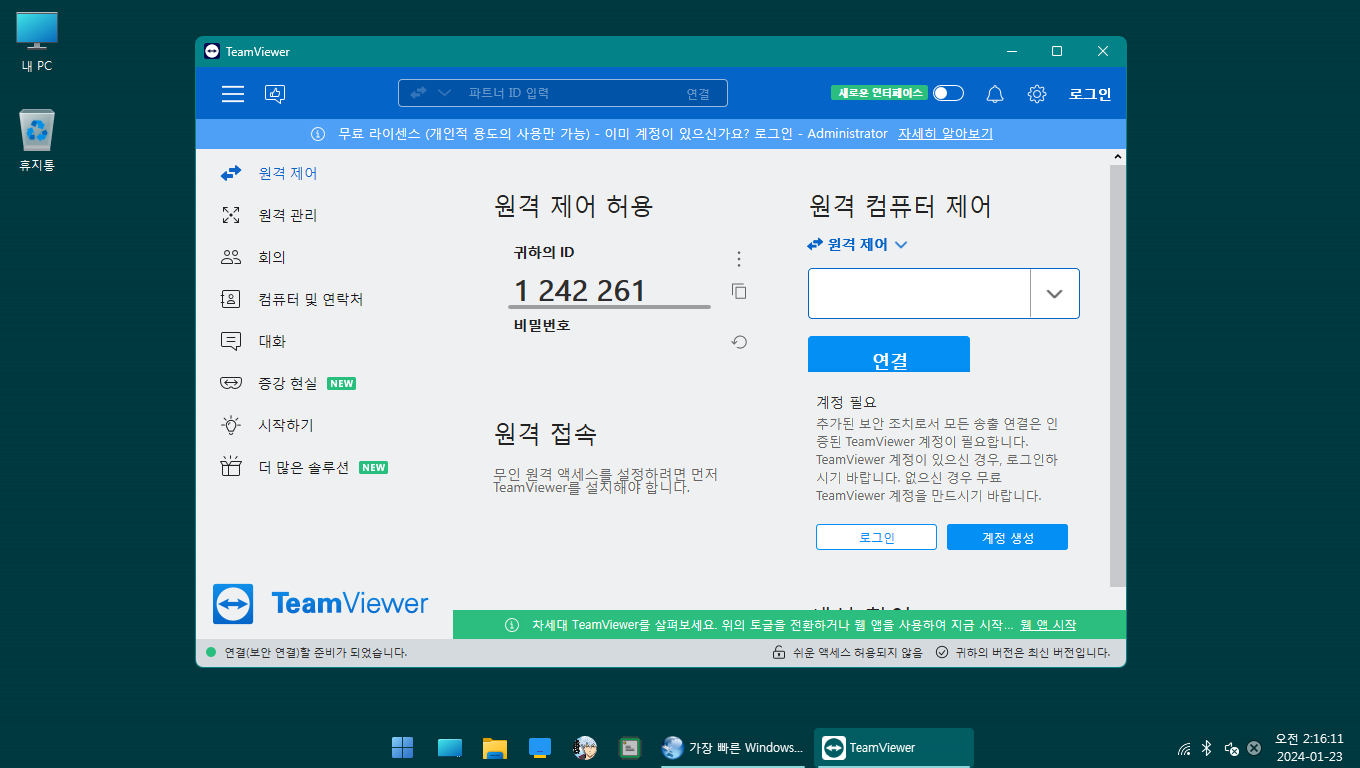Click the TeamViewer taskbar button
This screenshot has height=768, width=1360.
893,747
